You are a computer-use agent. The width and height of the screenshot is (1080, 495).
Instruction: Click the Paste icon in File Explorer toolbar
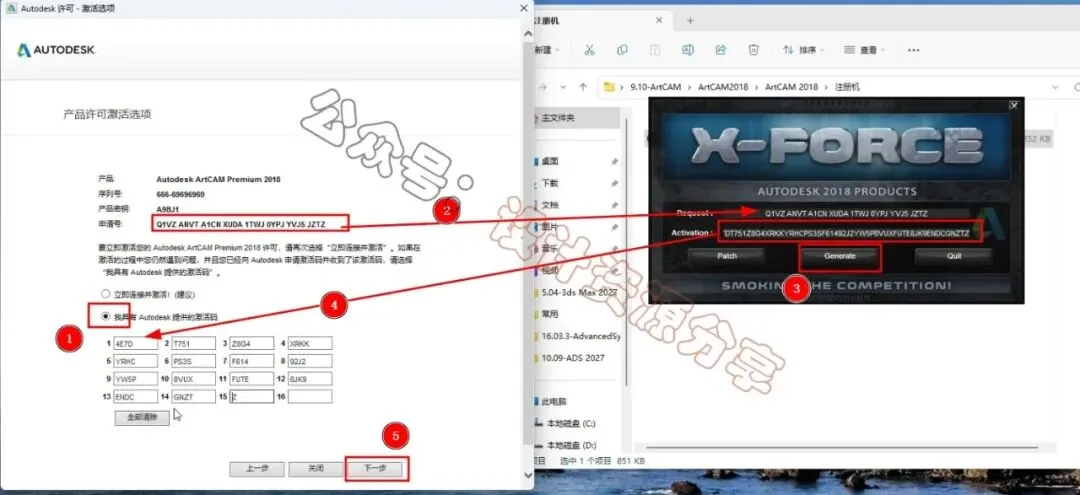click(x=654, y=50)
